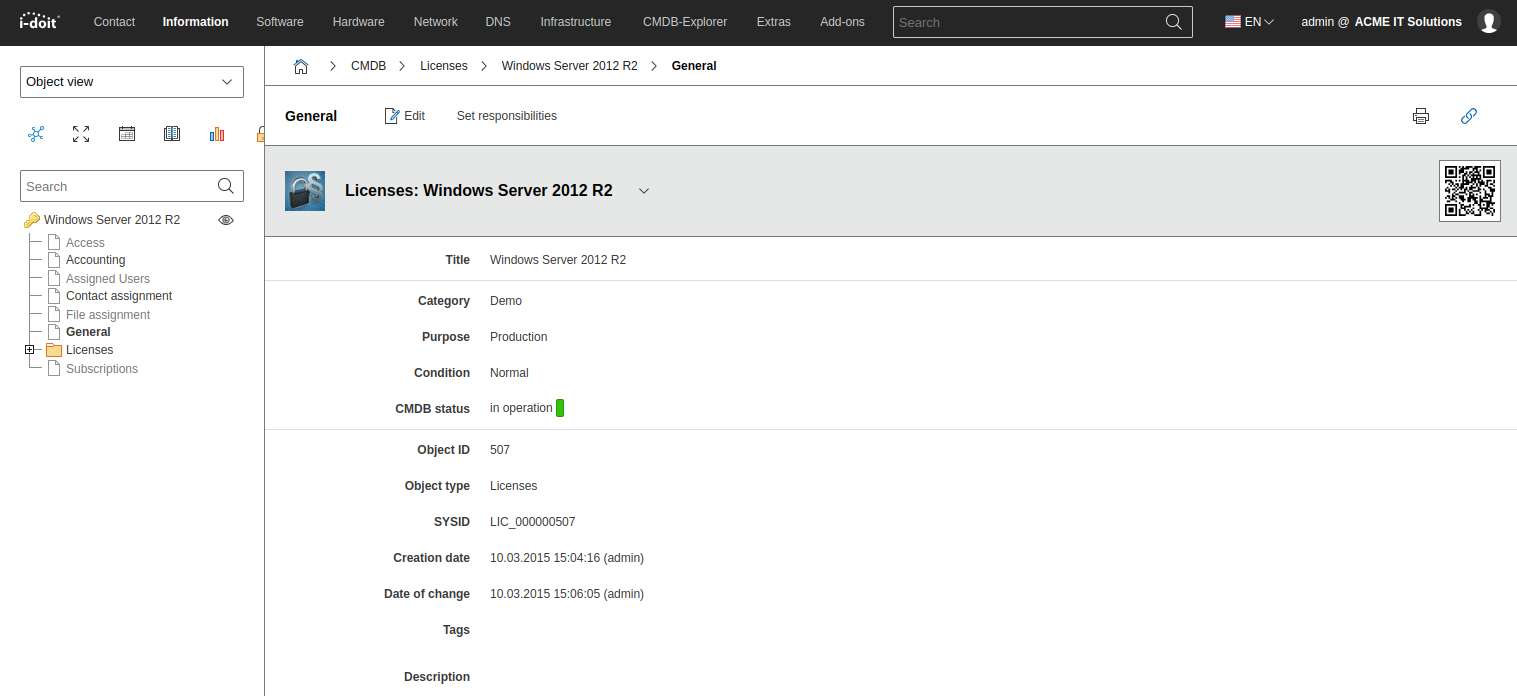Open the Extras menu

tap(774, 21)
